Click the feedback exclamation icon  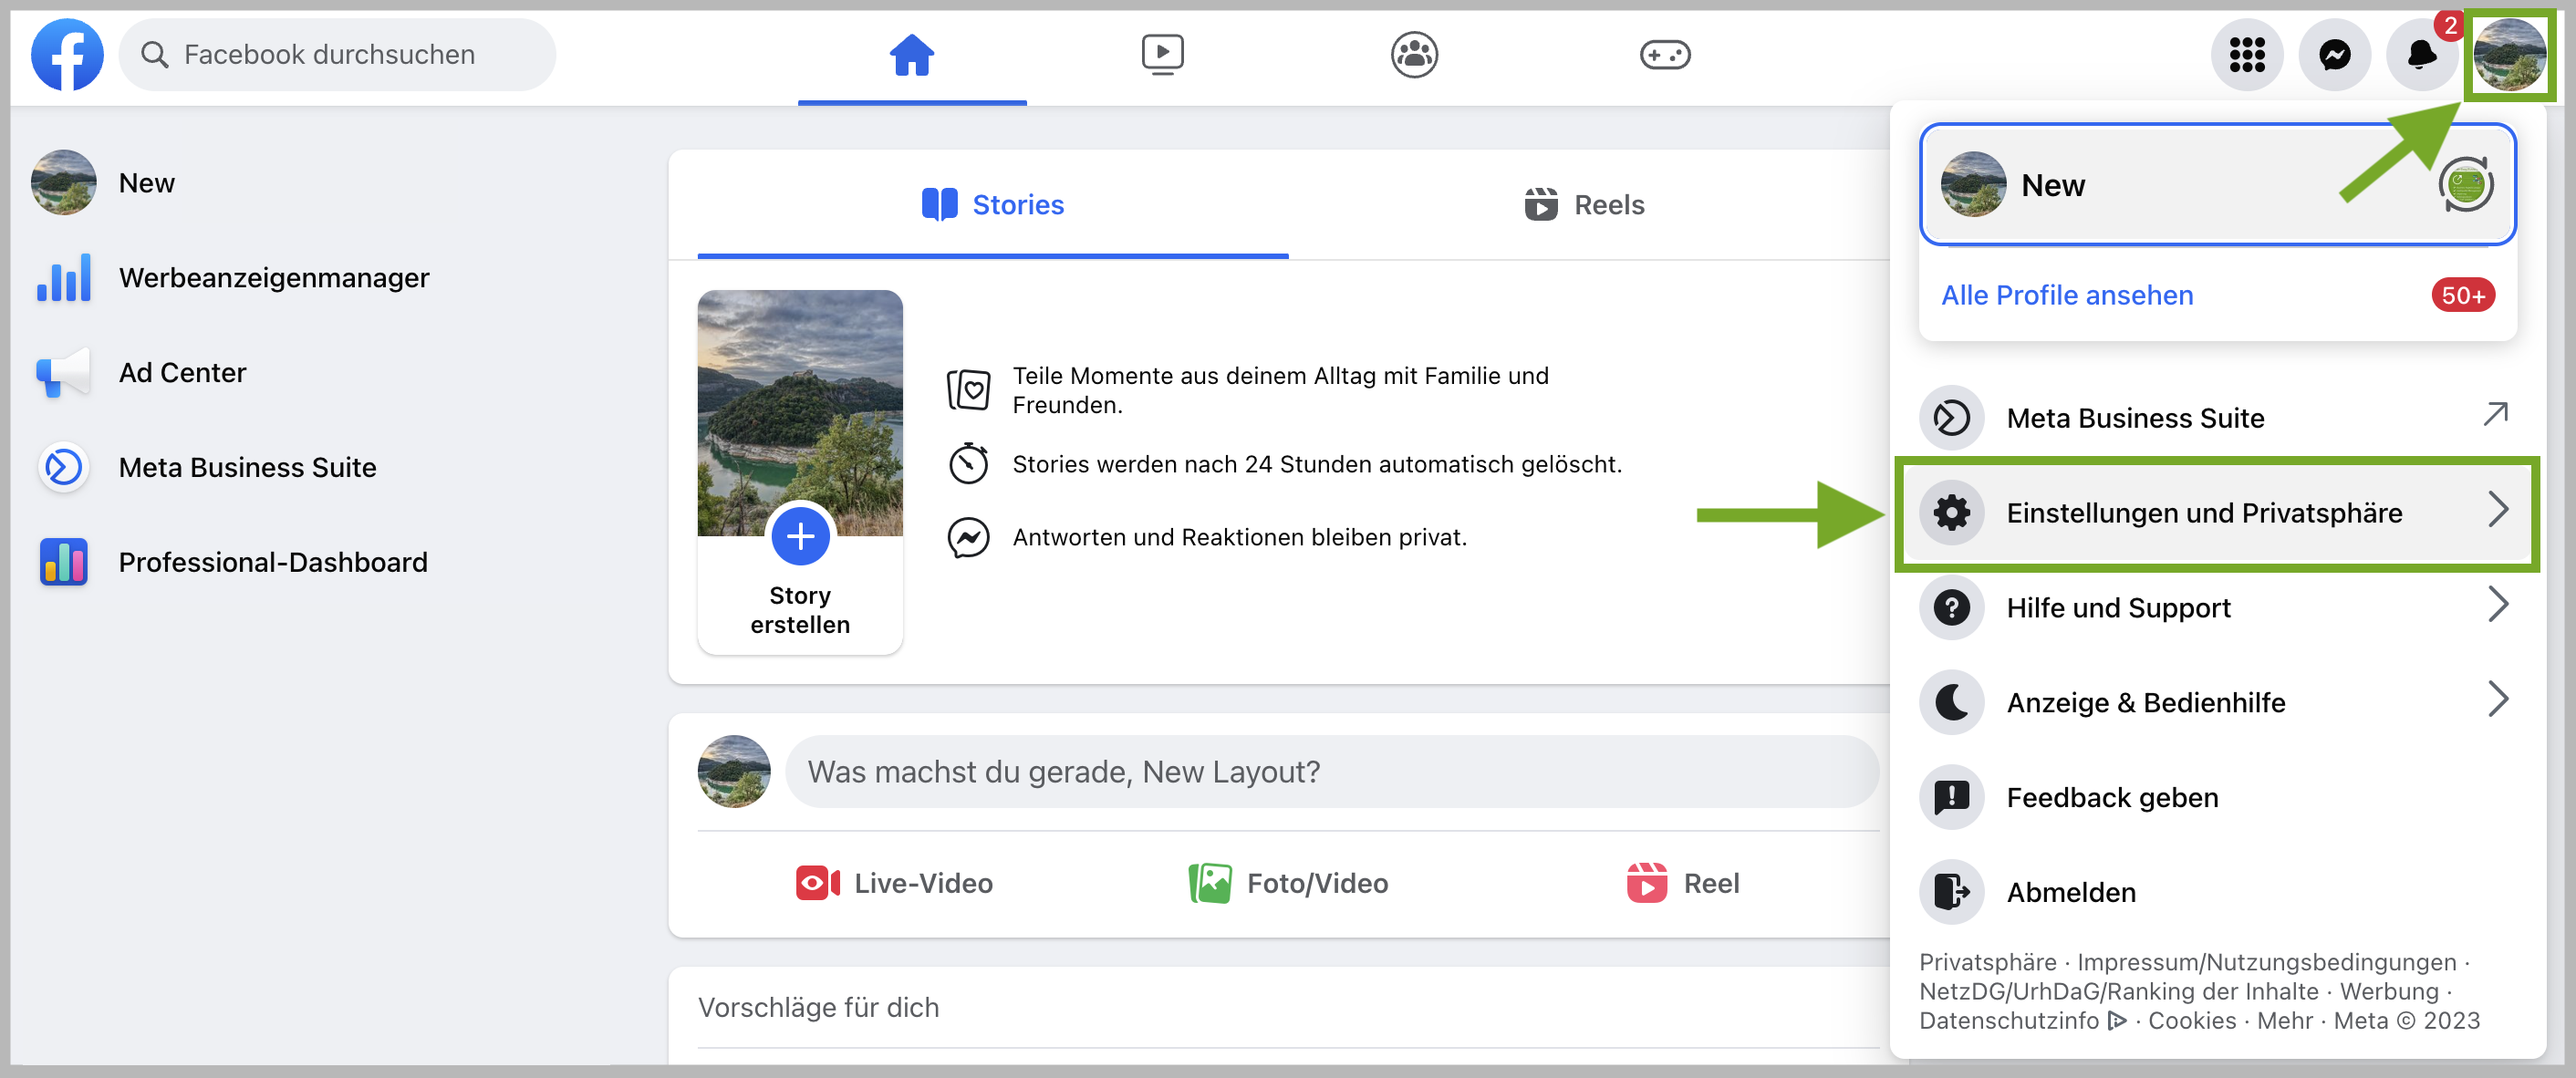(x=1951, y=797)
